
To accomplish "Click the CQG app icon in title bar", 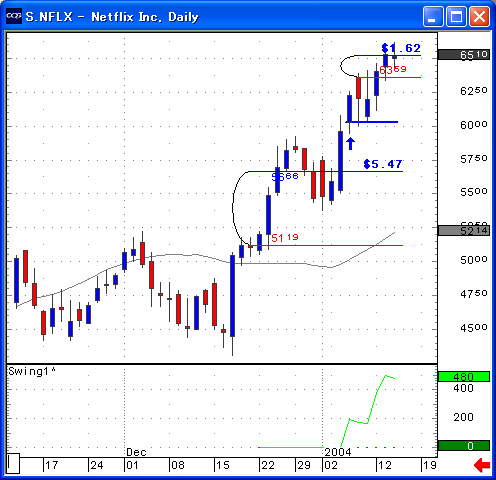I will (14, 16).
